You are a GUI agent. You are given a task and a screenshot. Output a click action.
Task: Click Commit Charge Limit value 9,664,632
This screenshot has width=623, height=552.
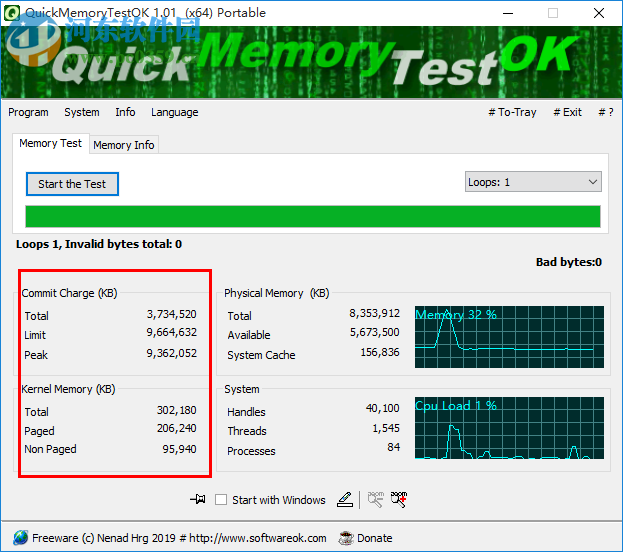point(172,332)
